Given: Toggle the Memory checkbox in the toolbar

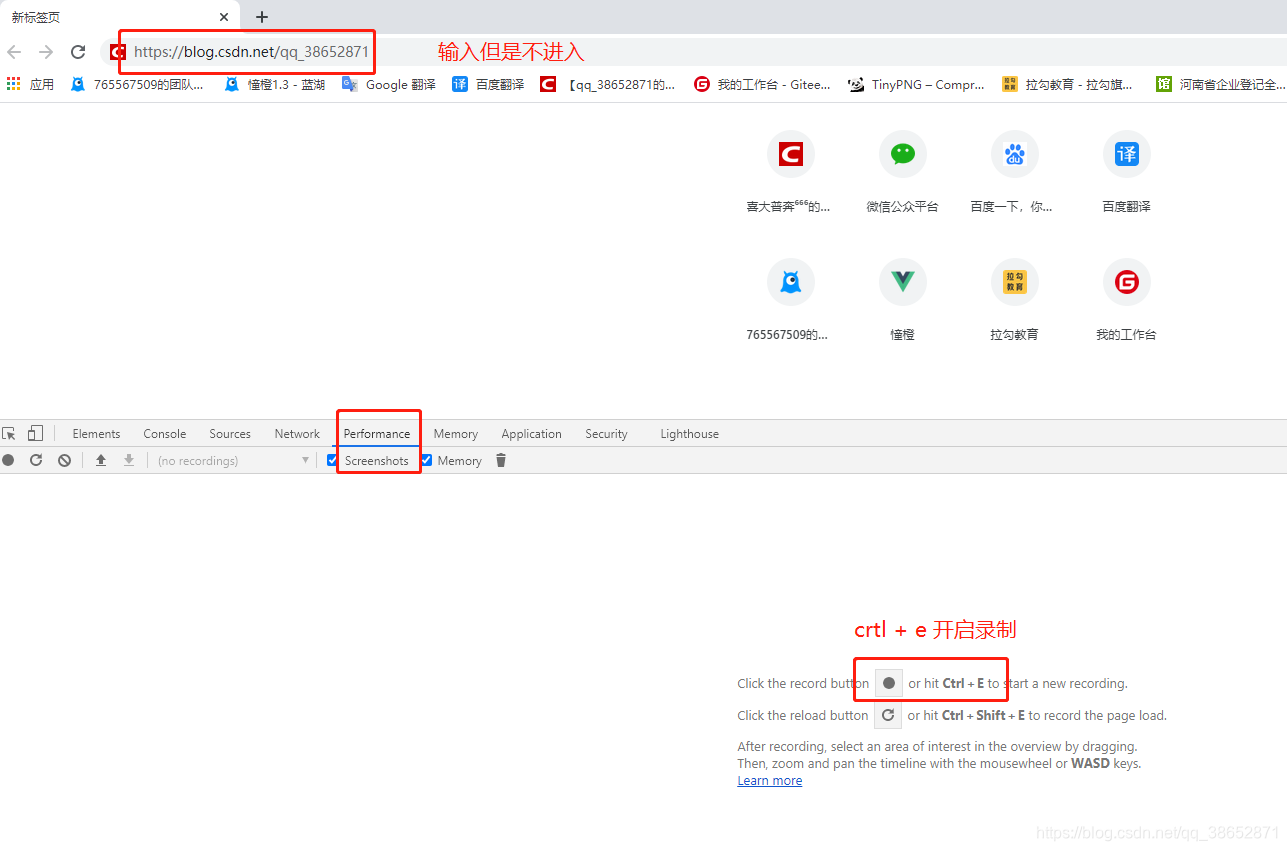Looking at the screenshot, I should click(x=426, y=460).
